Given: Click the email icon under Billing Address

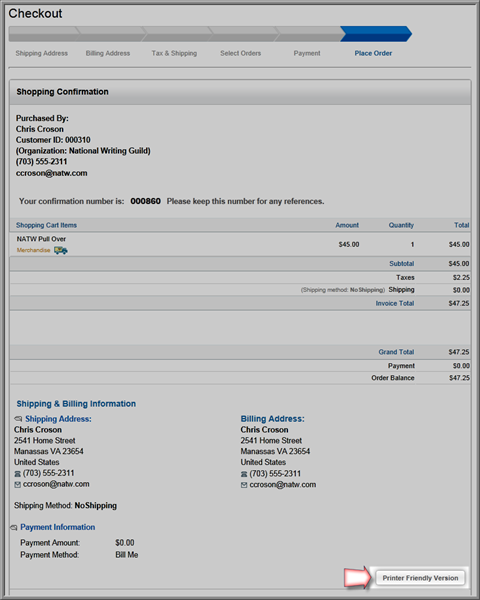Looking at the screenshot, I should click(x=244, y=485).
